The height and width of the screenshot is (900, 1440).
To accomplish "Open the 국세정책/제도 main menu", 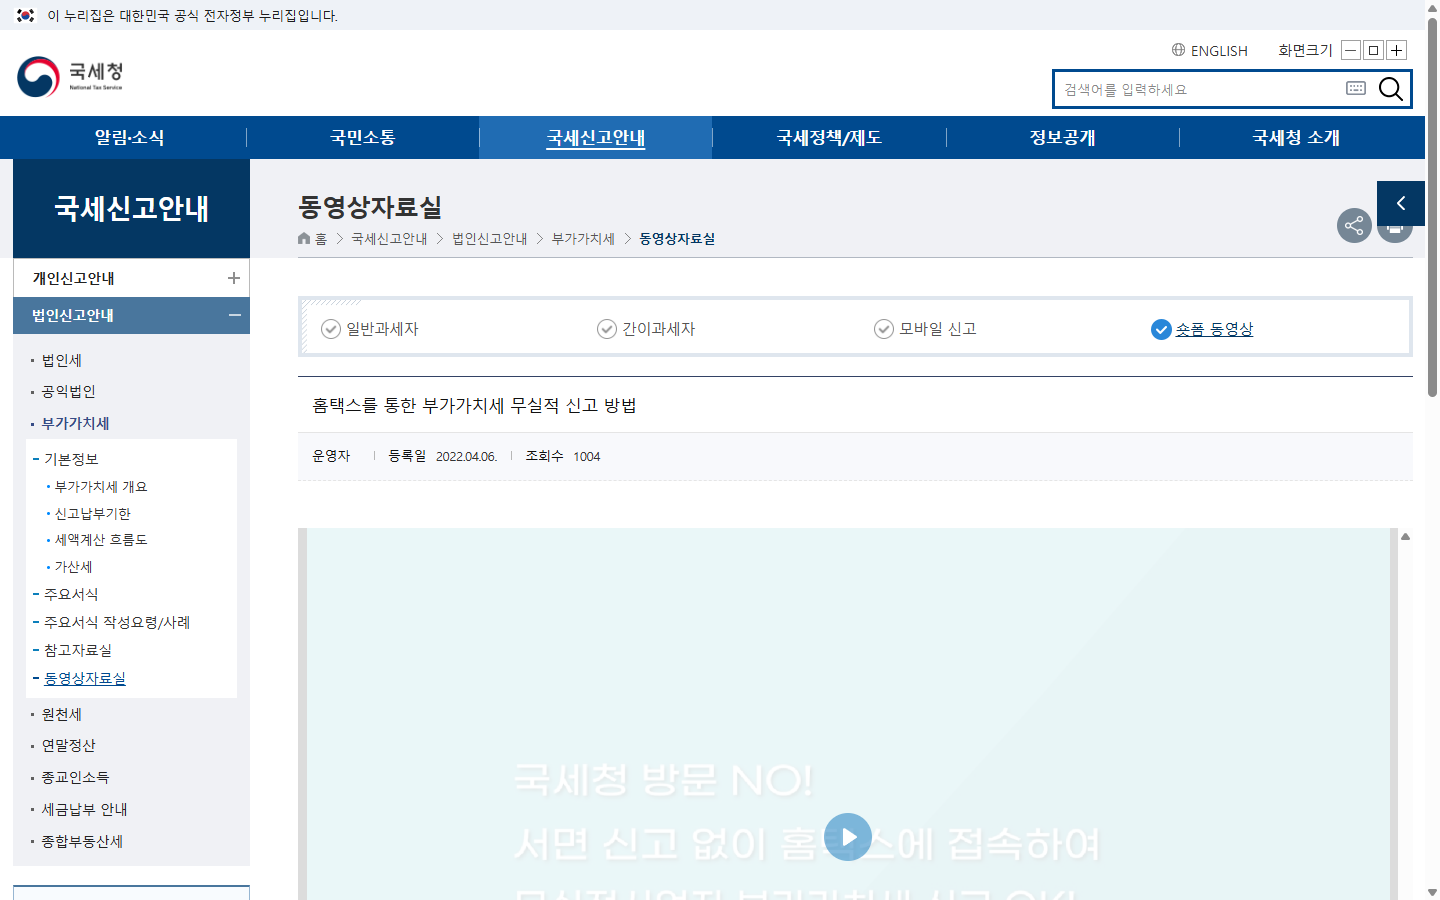I will click(829, 137).
